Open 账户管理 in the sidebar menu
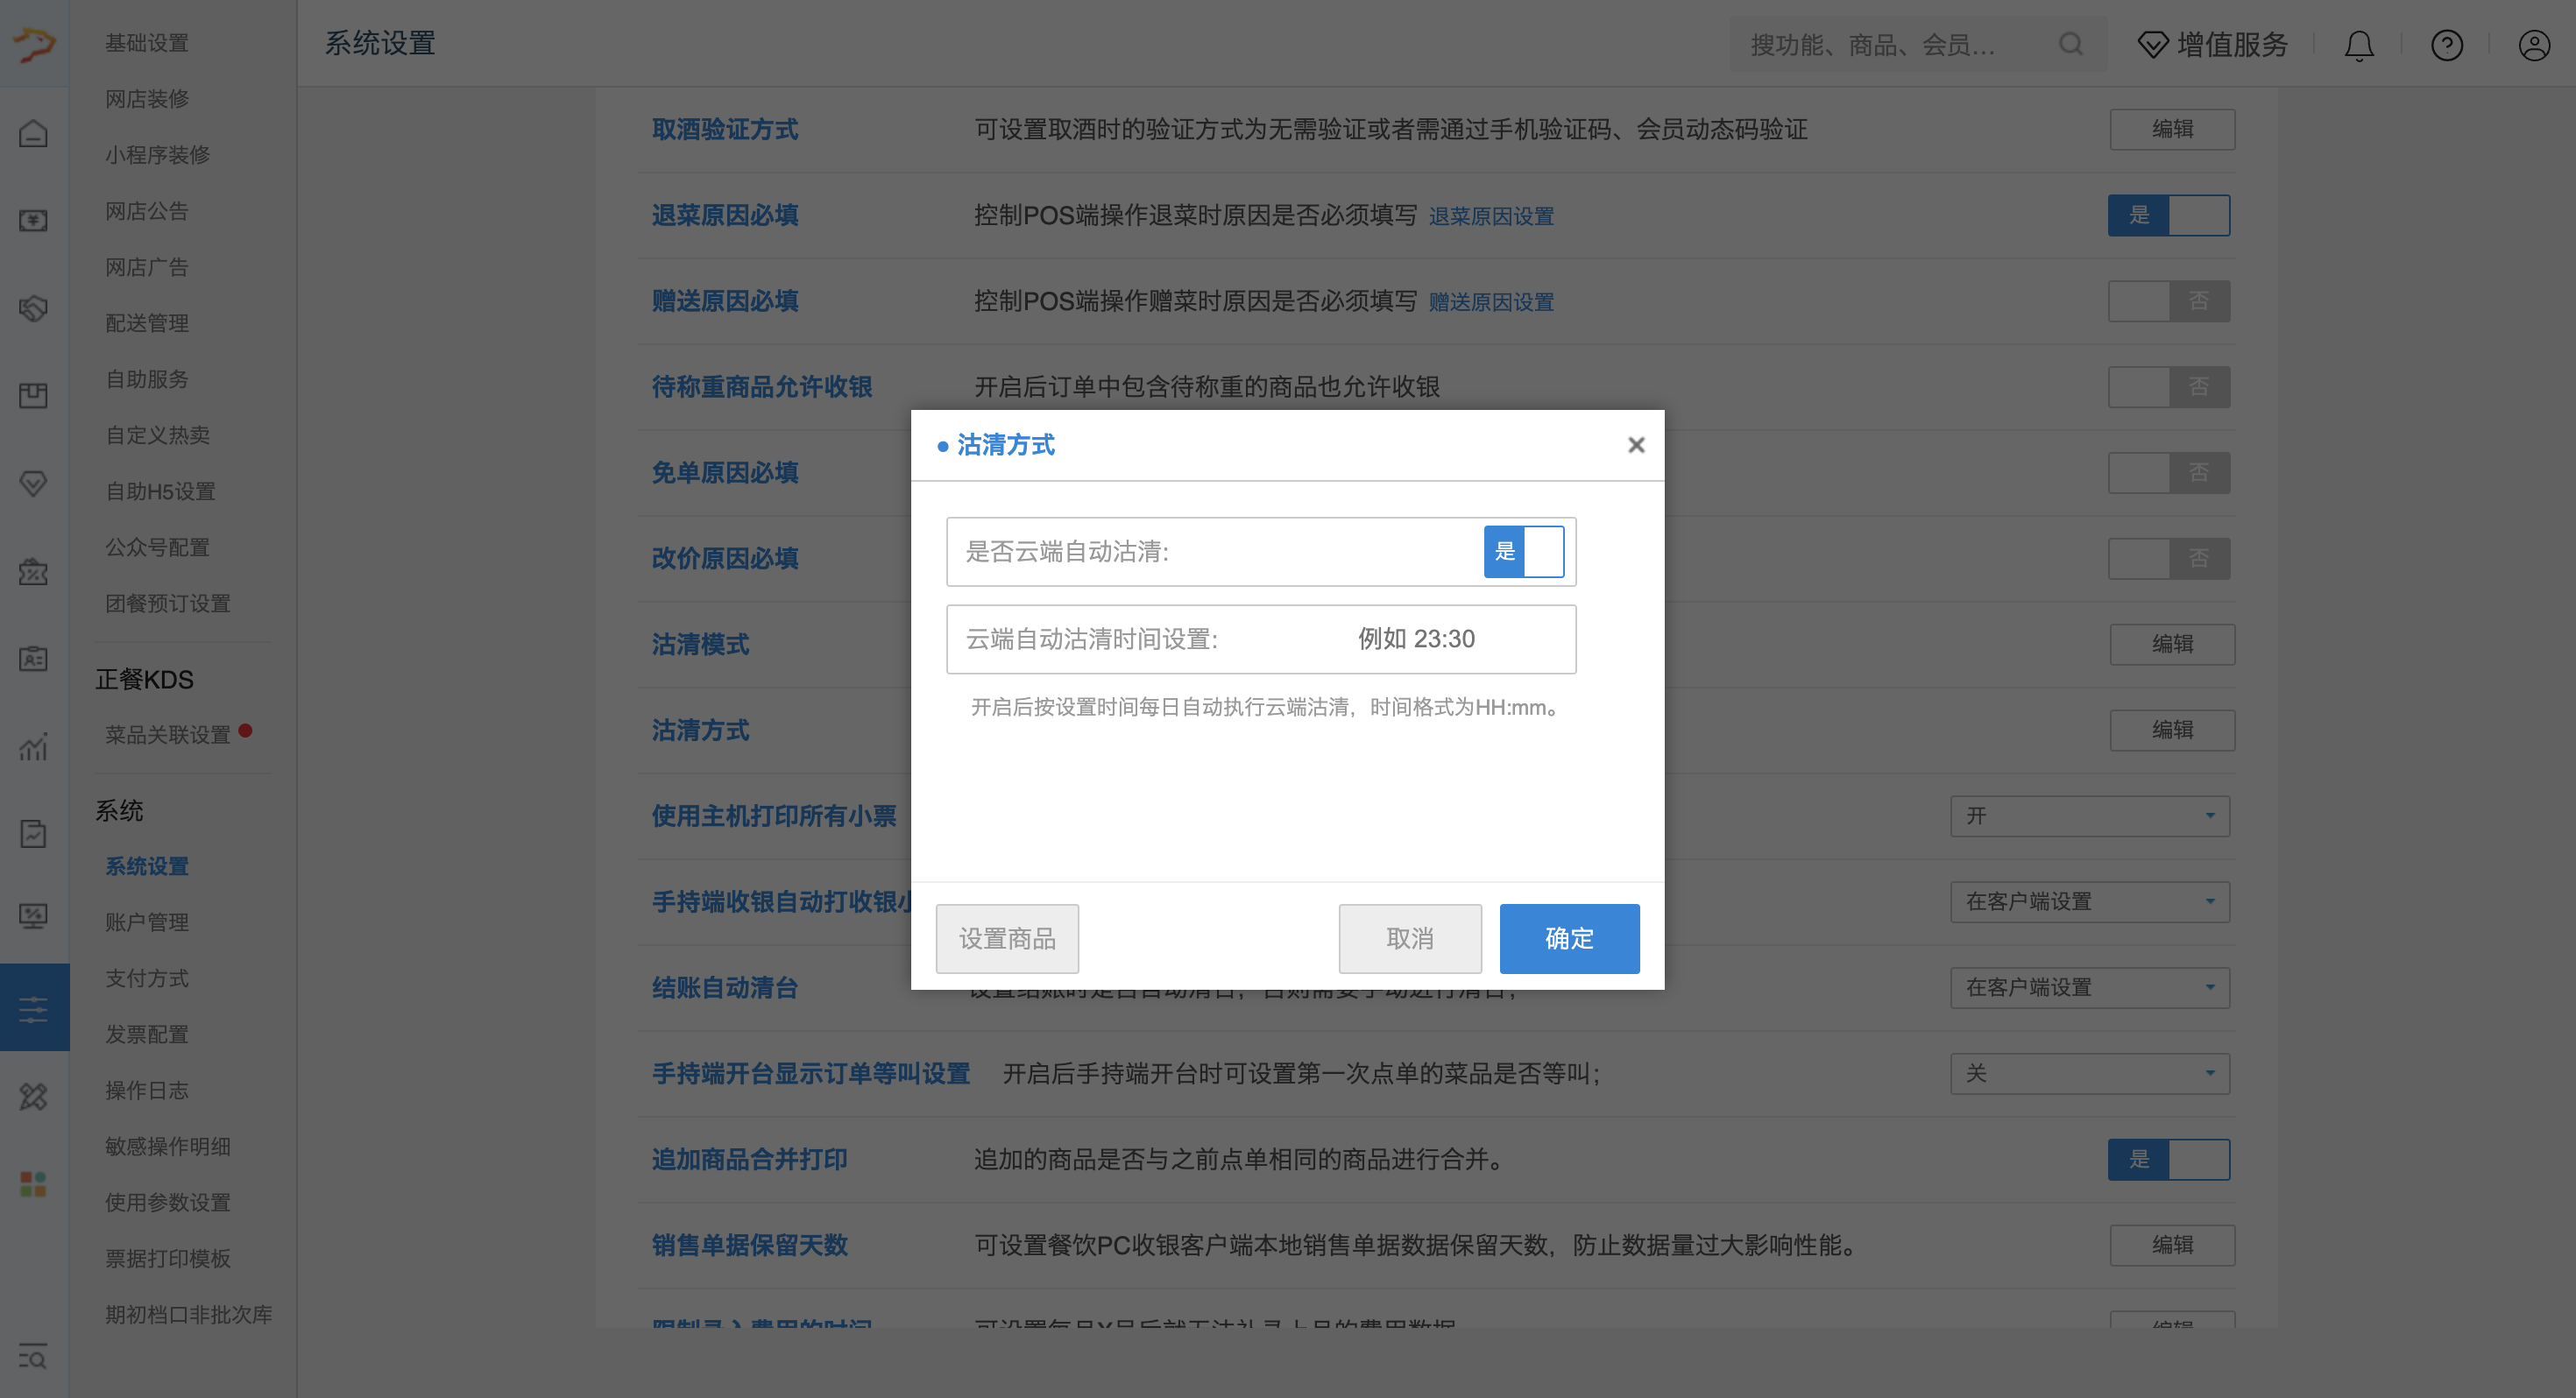 coord(147,922)
